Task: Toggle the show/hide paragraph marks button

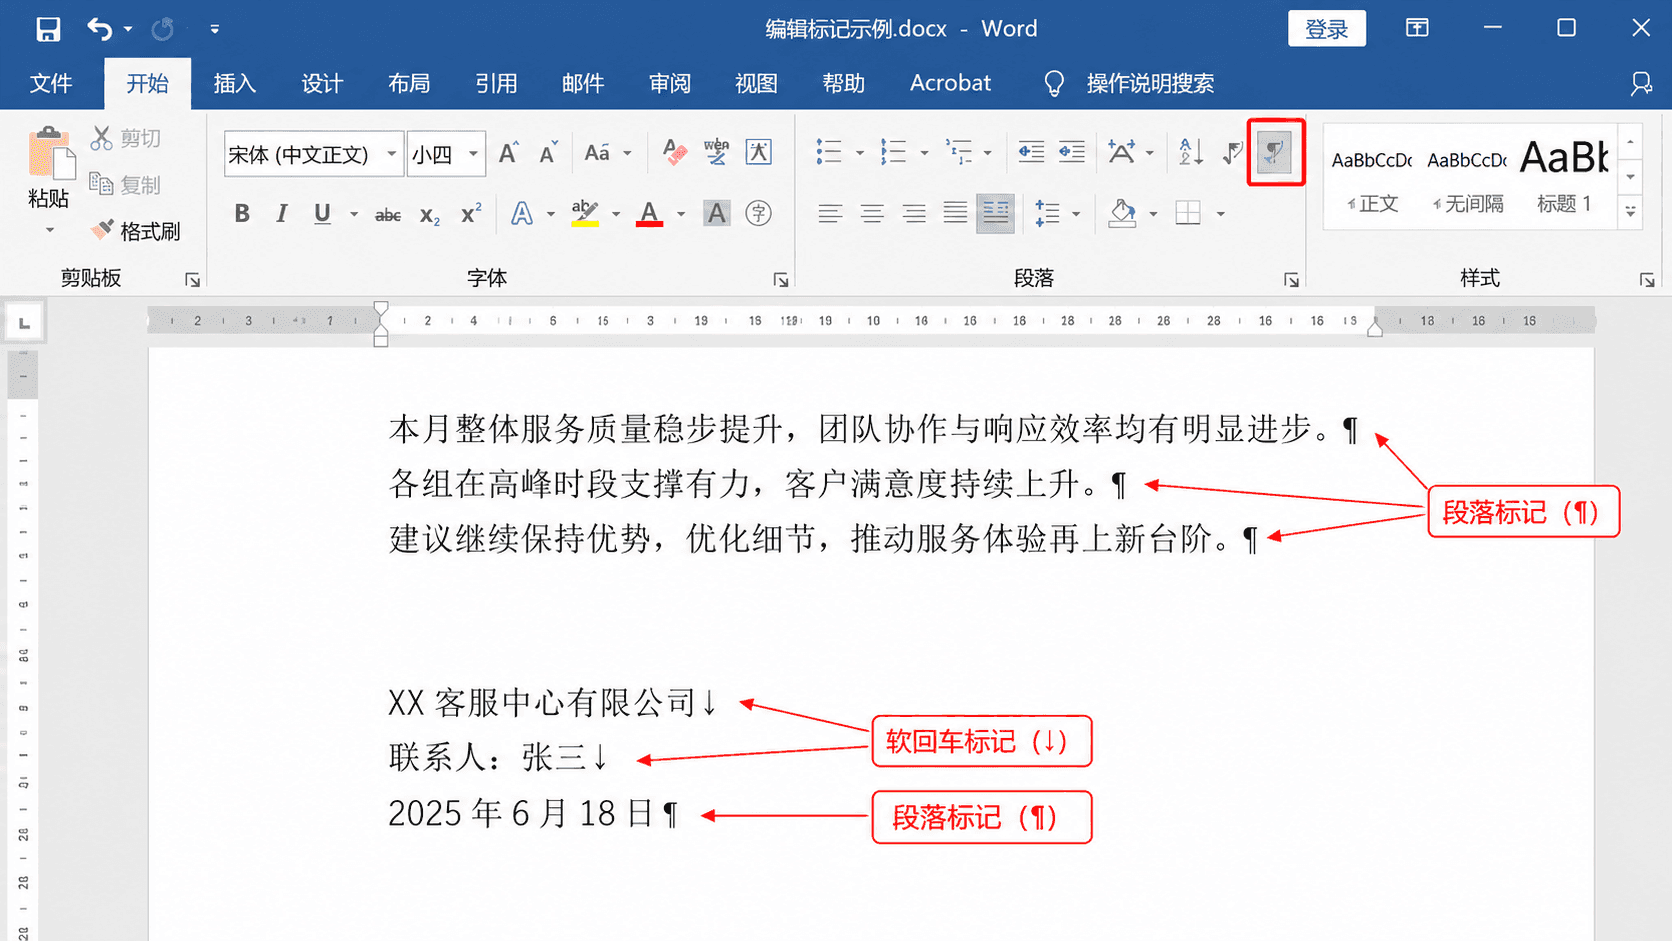Action: [1275, 152]
